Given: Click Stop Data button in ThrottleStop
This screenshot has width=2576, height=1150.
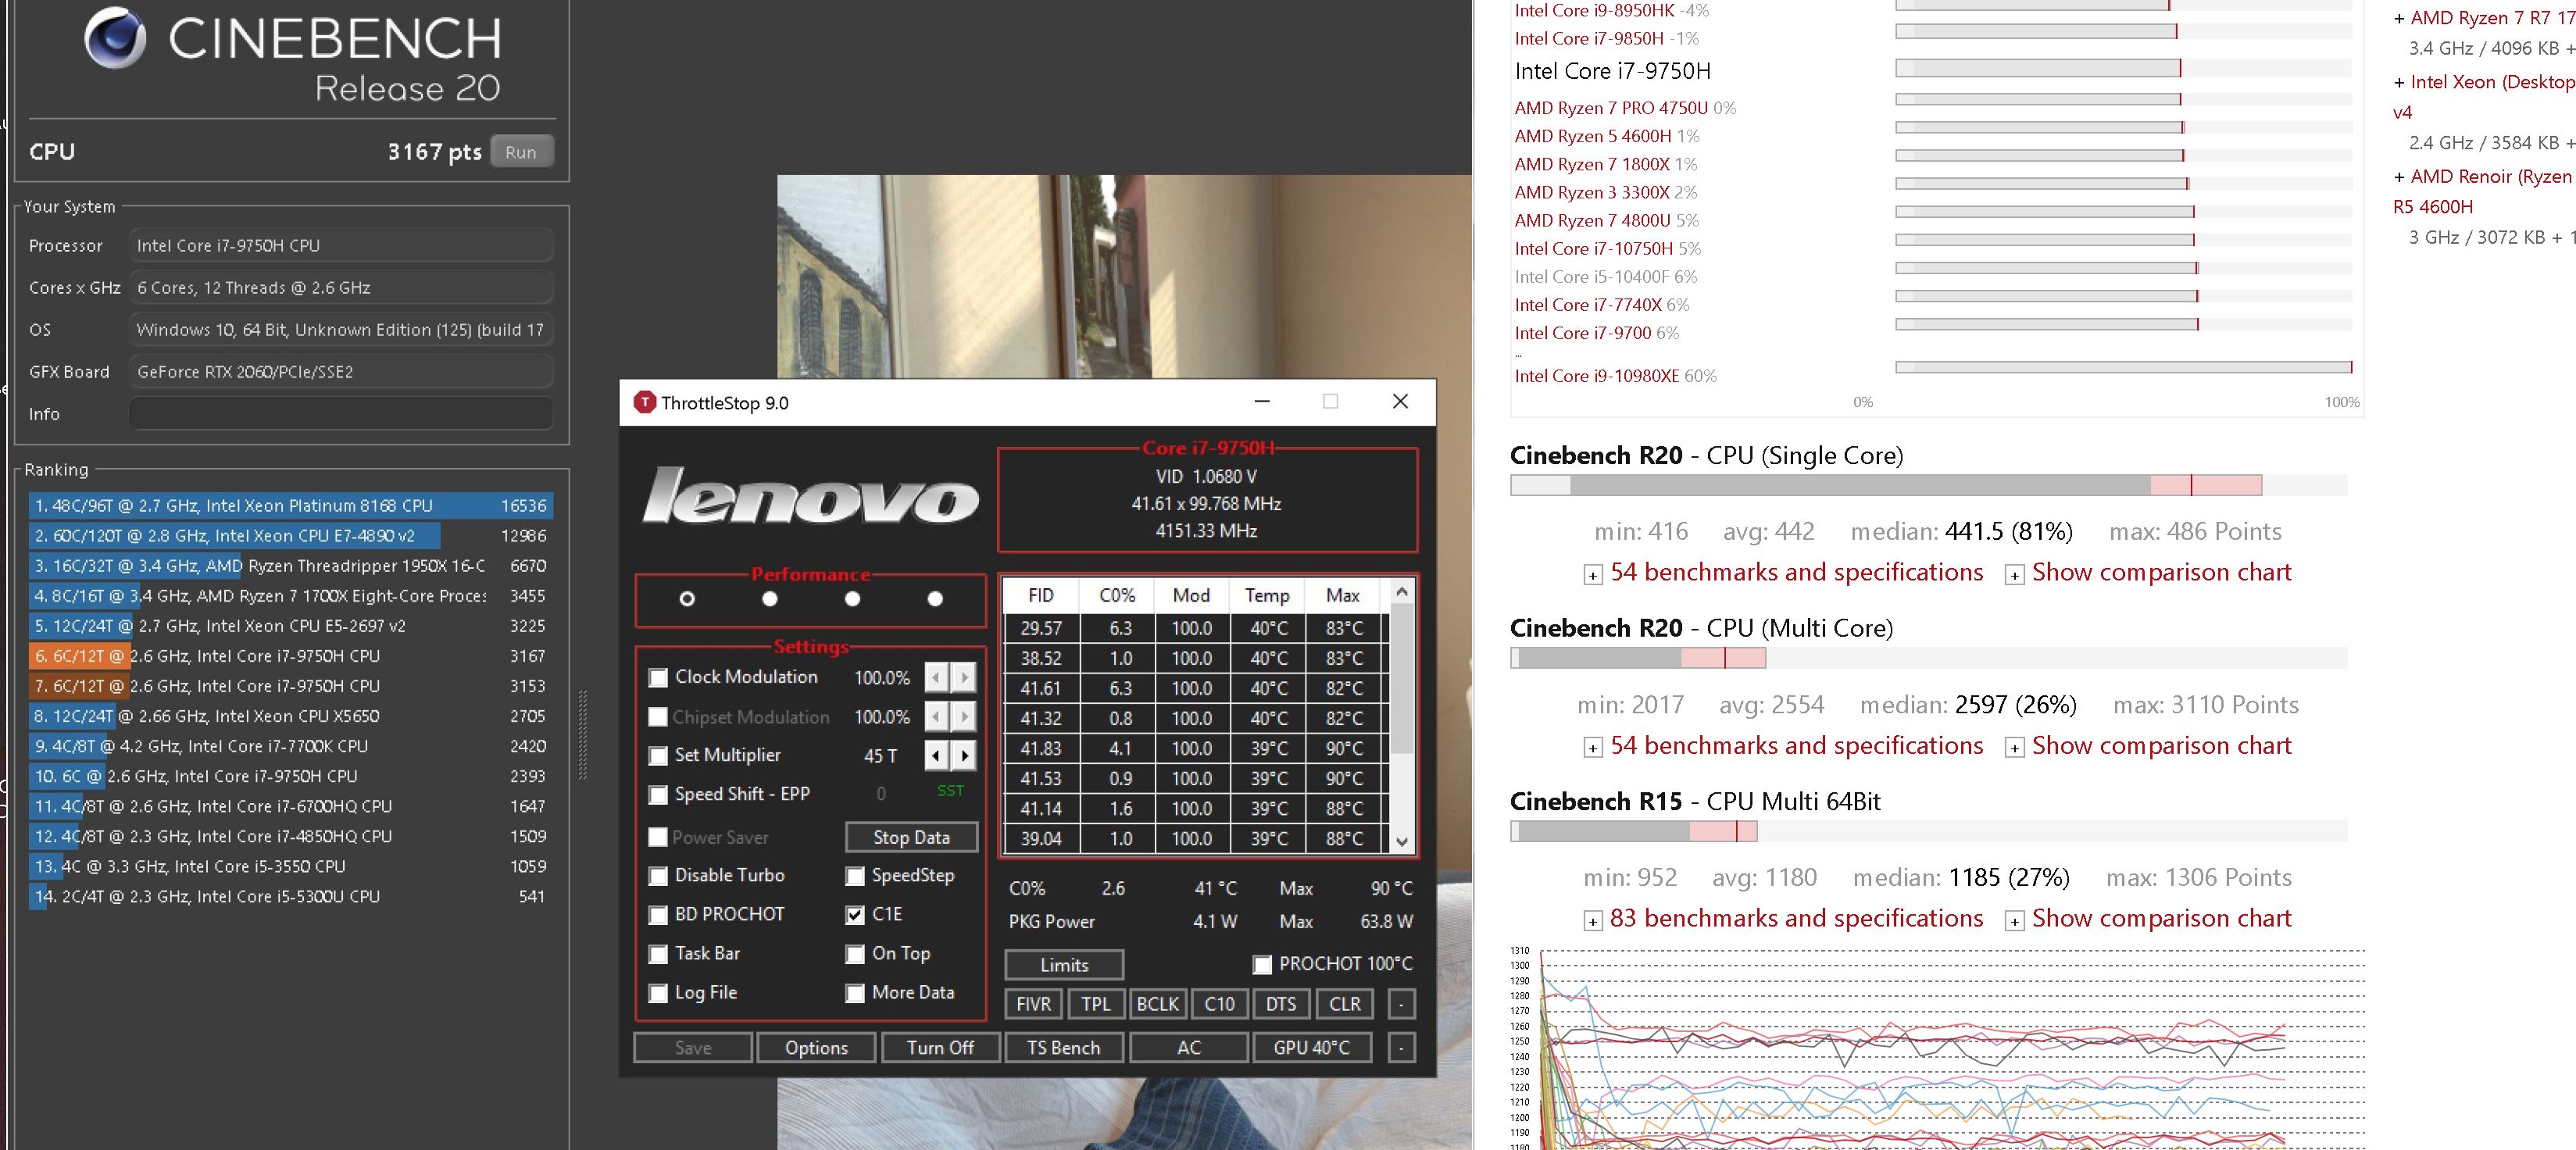Looking at the screenshot, I should point(911,838).
